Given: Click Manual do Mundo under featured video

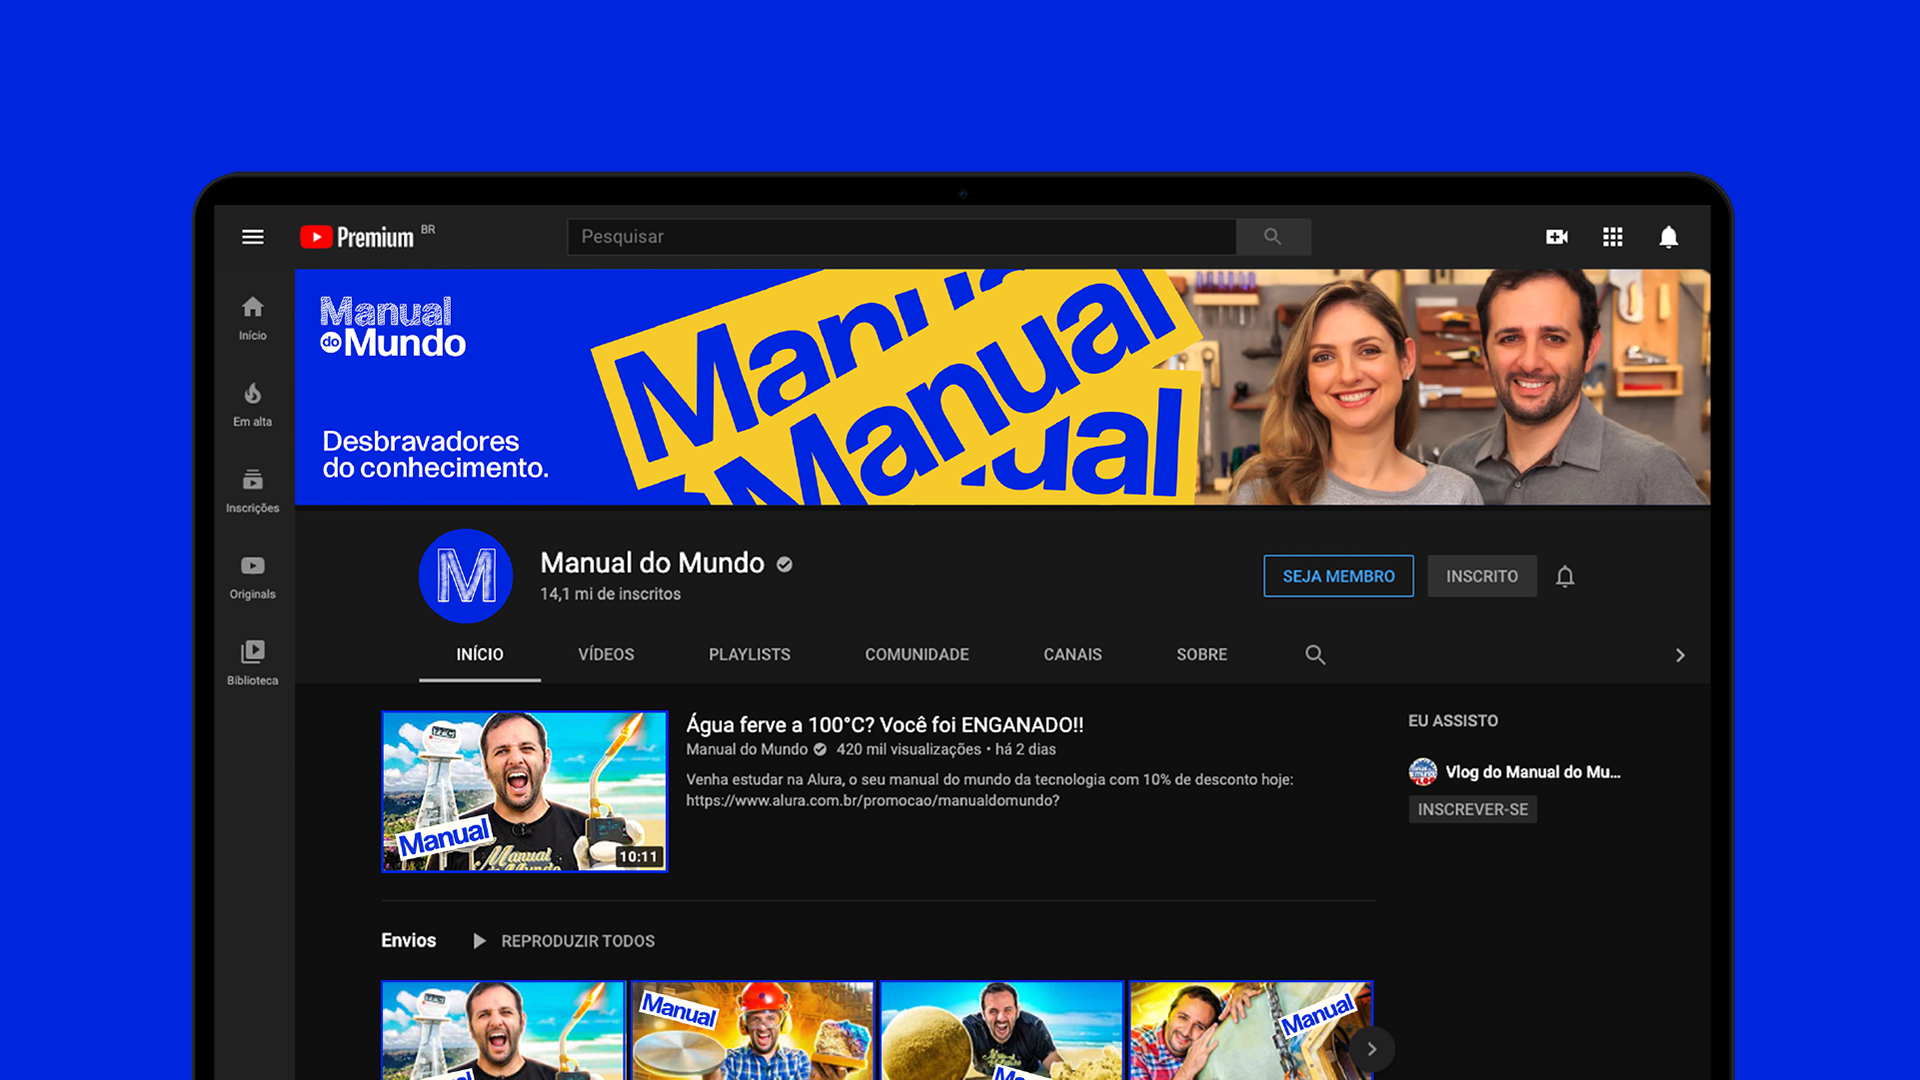Looking at the screenshot, I should 747,749.
